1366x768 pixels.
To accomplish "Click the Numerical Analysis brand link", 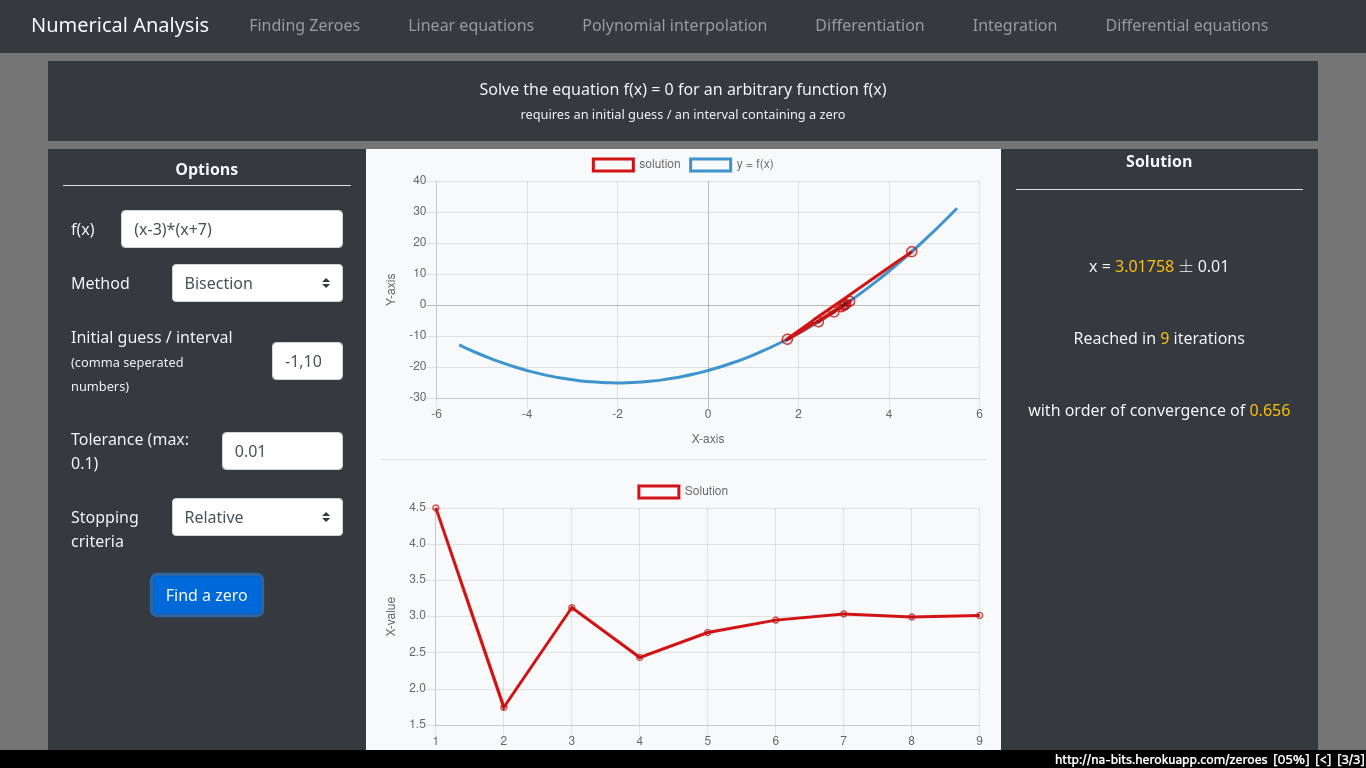I will point(120,26).
